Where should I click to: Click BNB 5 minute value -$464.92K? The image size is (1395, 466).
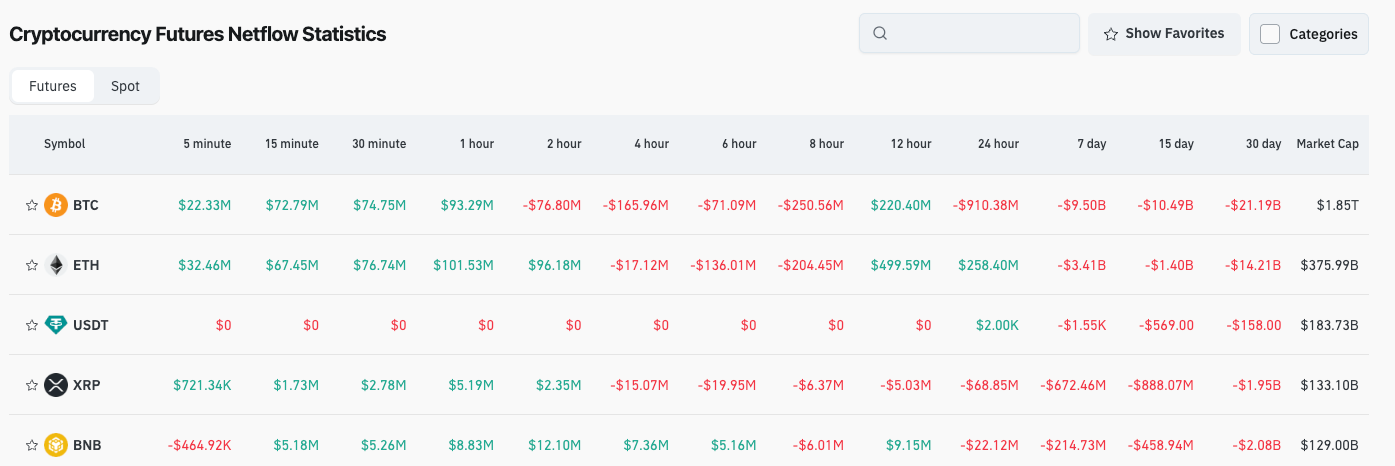200,445
